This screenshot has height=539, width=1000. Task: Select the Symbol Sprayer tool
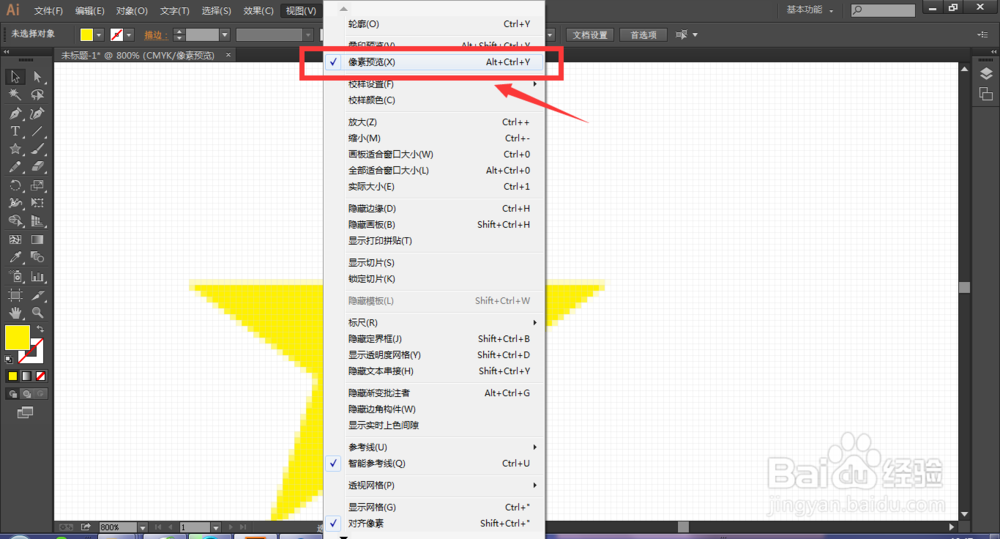click(15, 277)
